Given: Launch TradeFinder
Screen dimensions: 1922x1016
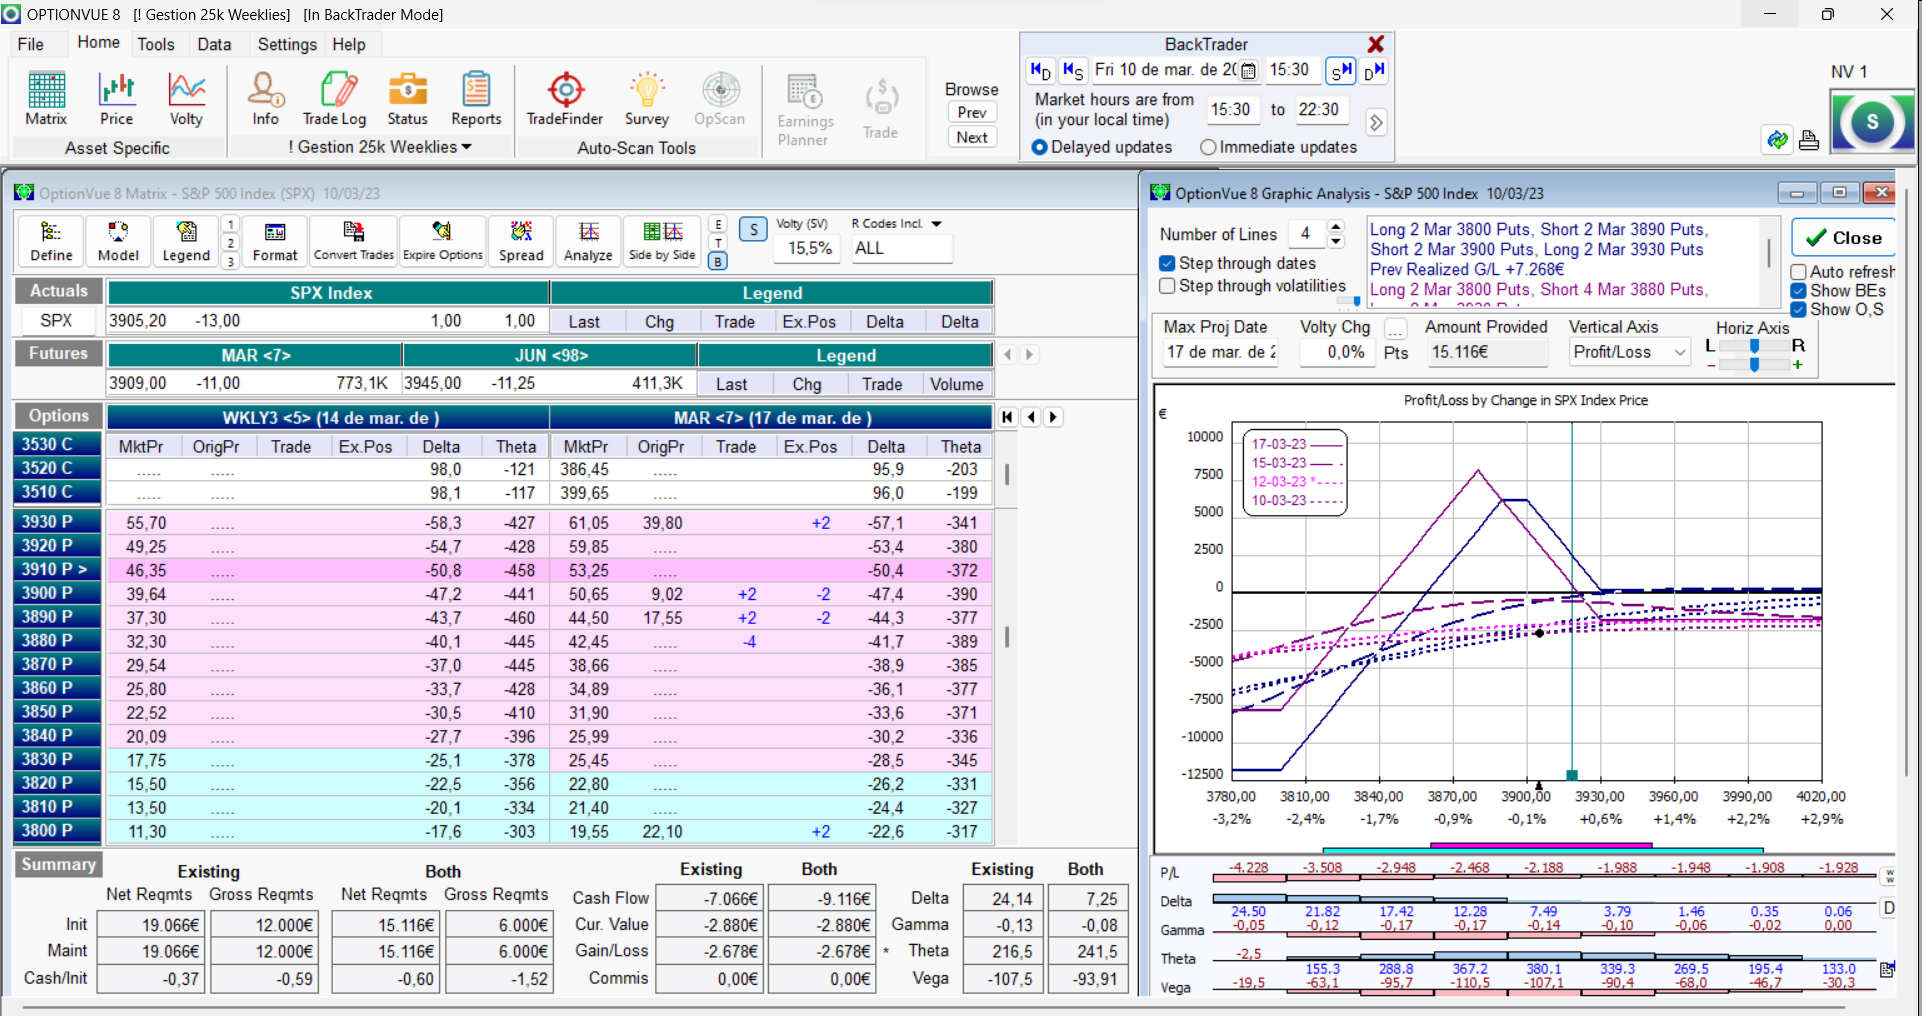Looking at the screenshot, I should pos(565,99).
